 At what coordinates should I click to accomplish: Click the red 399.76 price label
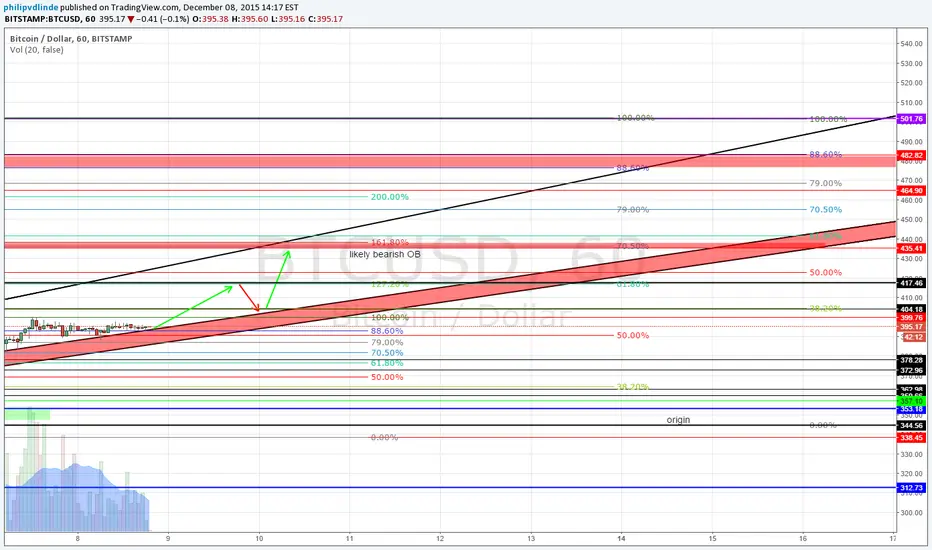point(911,318)
